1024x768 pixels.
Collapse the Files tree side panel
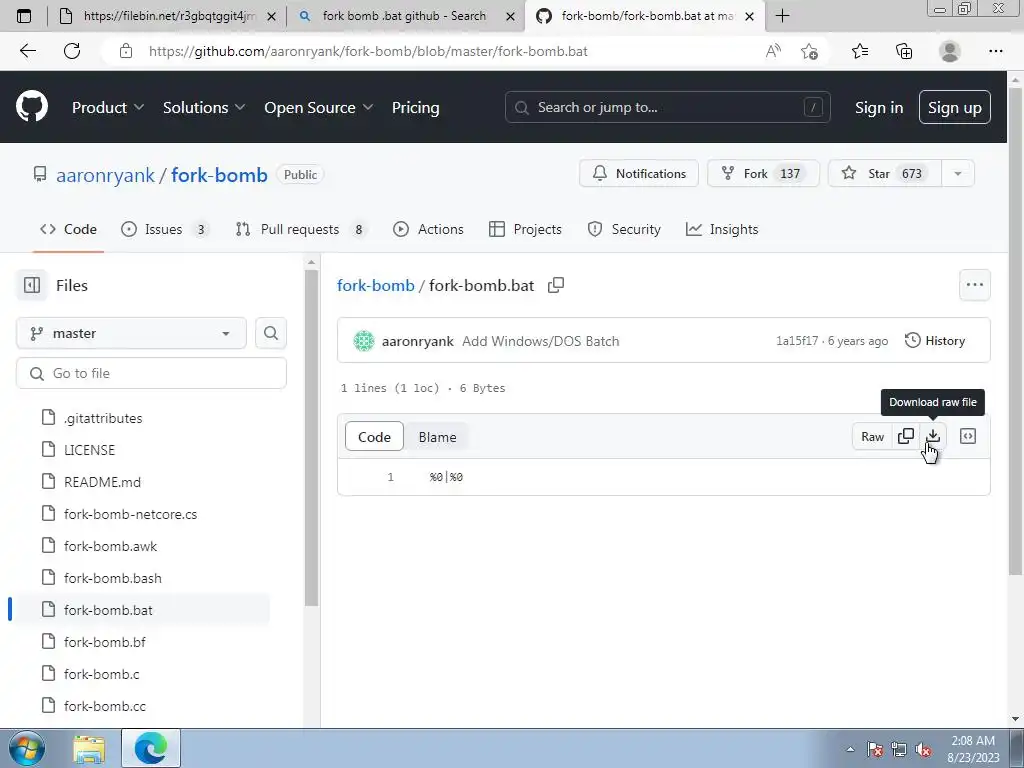32,285
